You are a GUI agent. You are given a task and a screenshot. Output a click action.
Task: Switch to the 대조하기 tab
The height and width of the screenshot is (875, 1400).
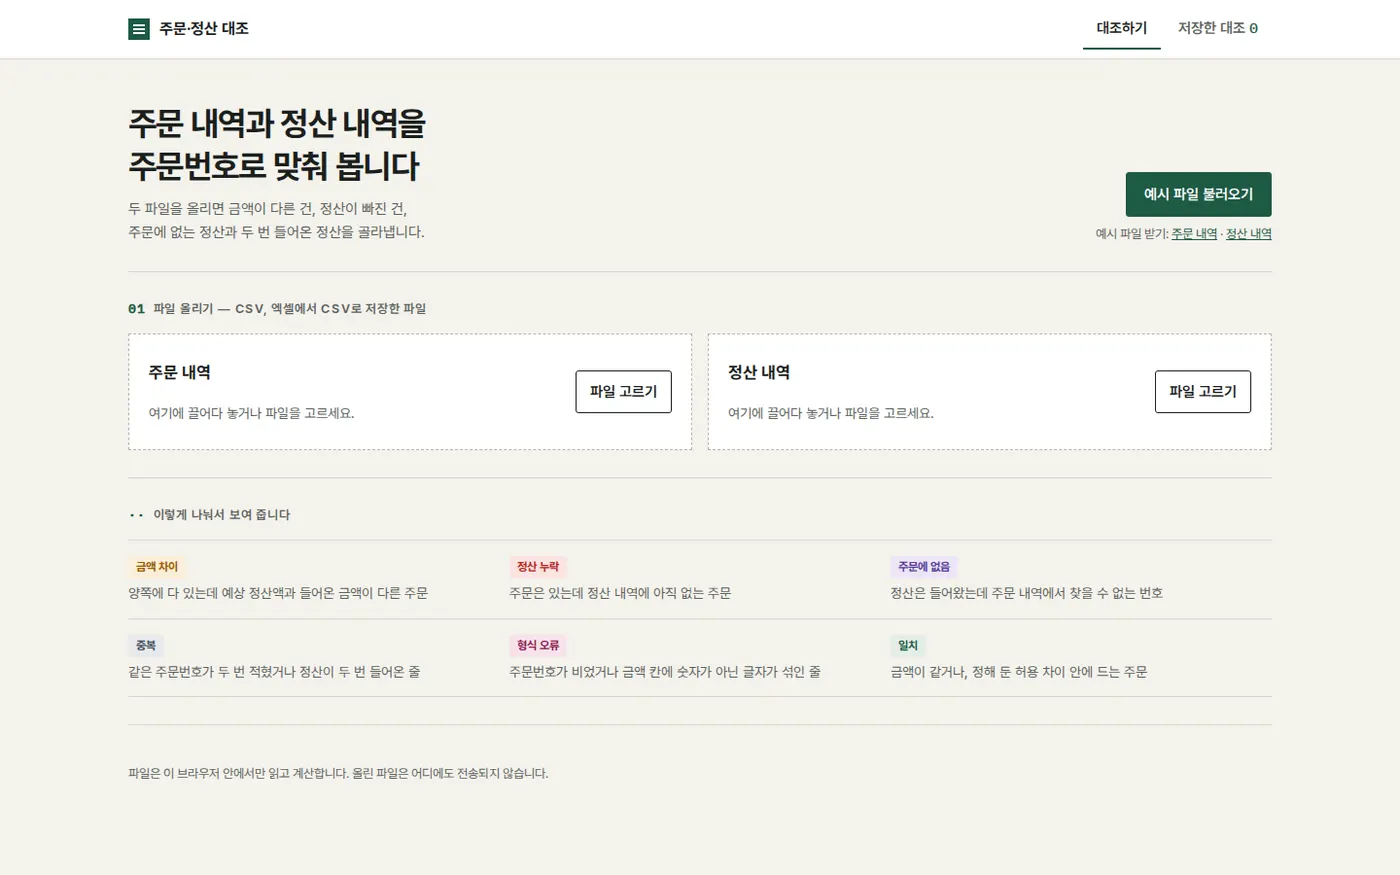coord(1122,28)
